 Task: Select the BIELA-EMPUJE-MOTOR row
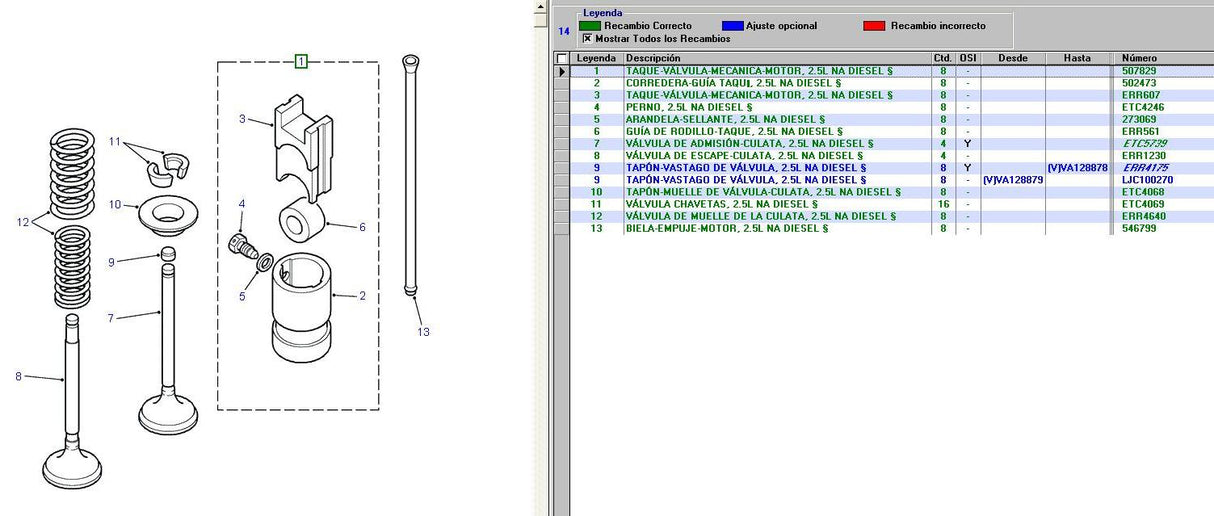click(726, 228)
